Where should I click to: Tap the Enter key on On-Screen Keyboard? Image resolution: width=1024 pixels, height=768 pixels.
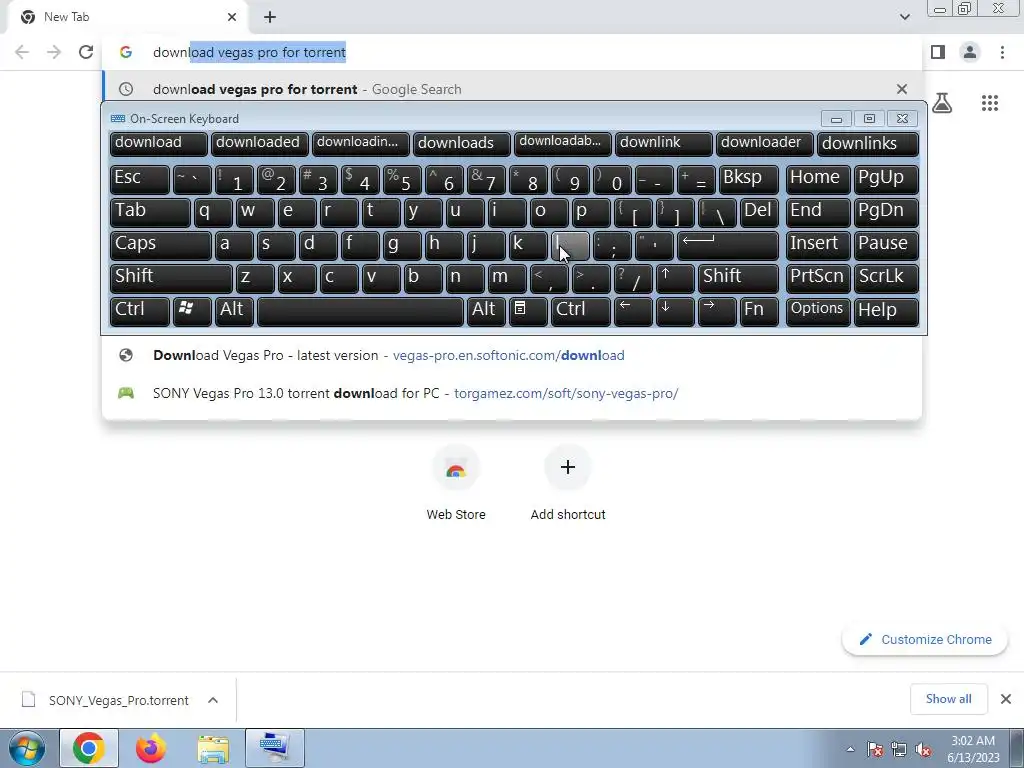tap(728, 245)
